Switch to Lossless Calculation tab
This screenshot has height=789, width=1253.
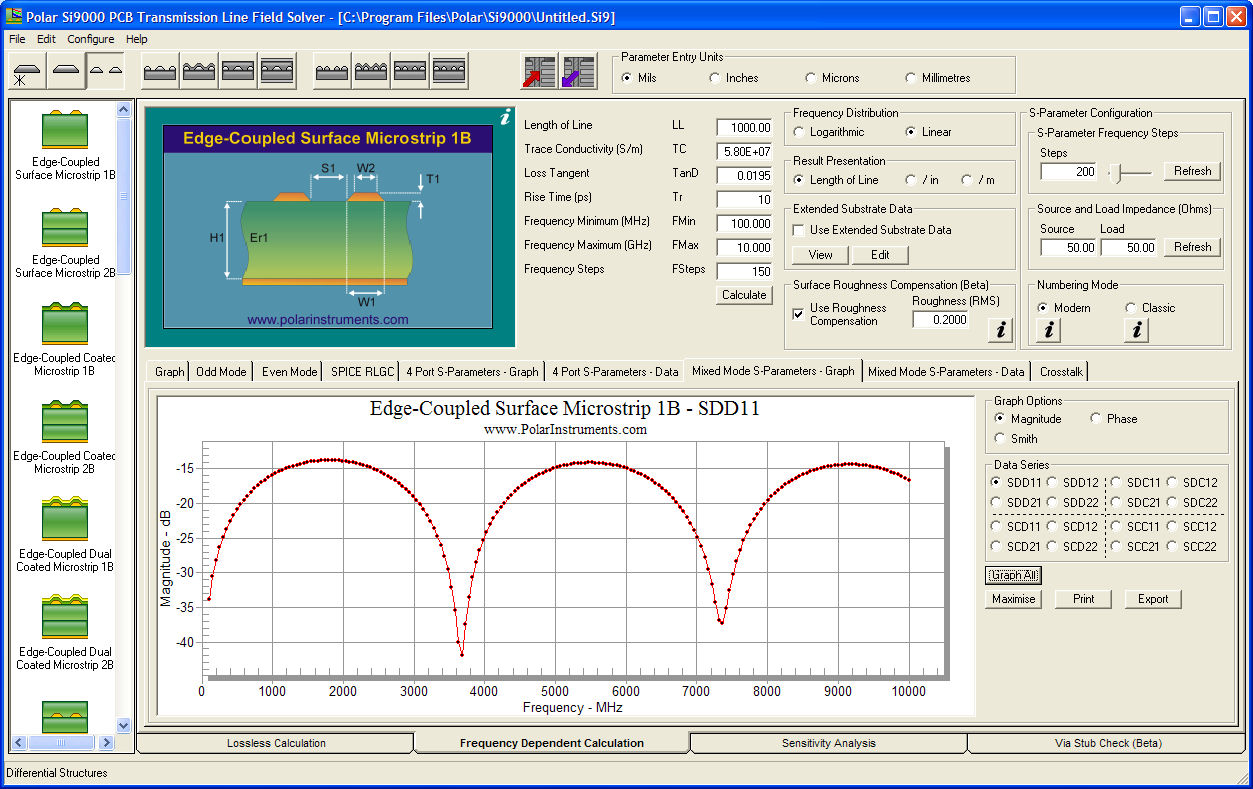click(x=276, y=743)
